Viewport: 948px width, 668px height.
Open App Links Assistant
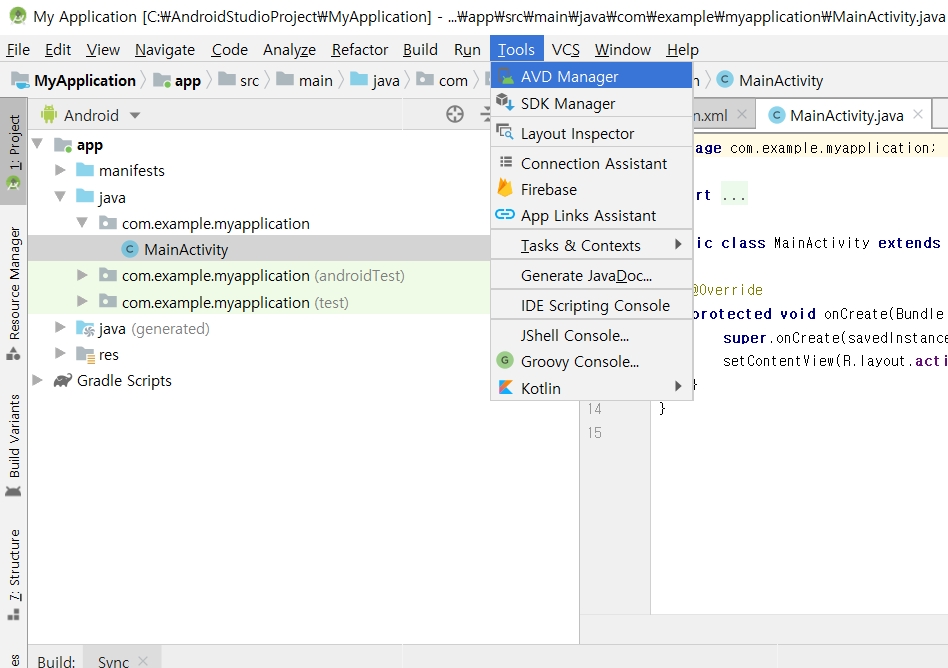click(591, 215)
